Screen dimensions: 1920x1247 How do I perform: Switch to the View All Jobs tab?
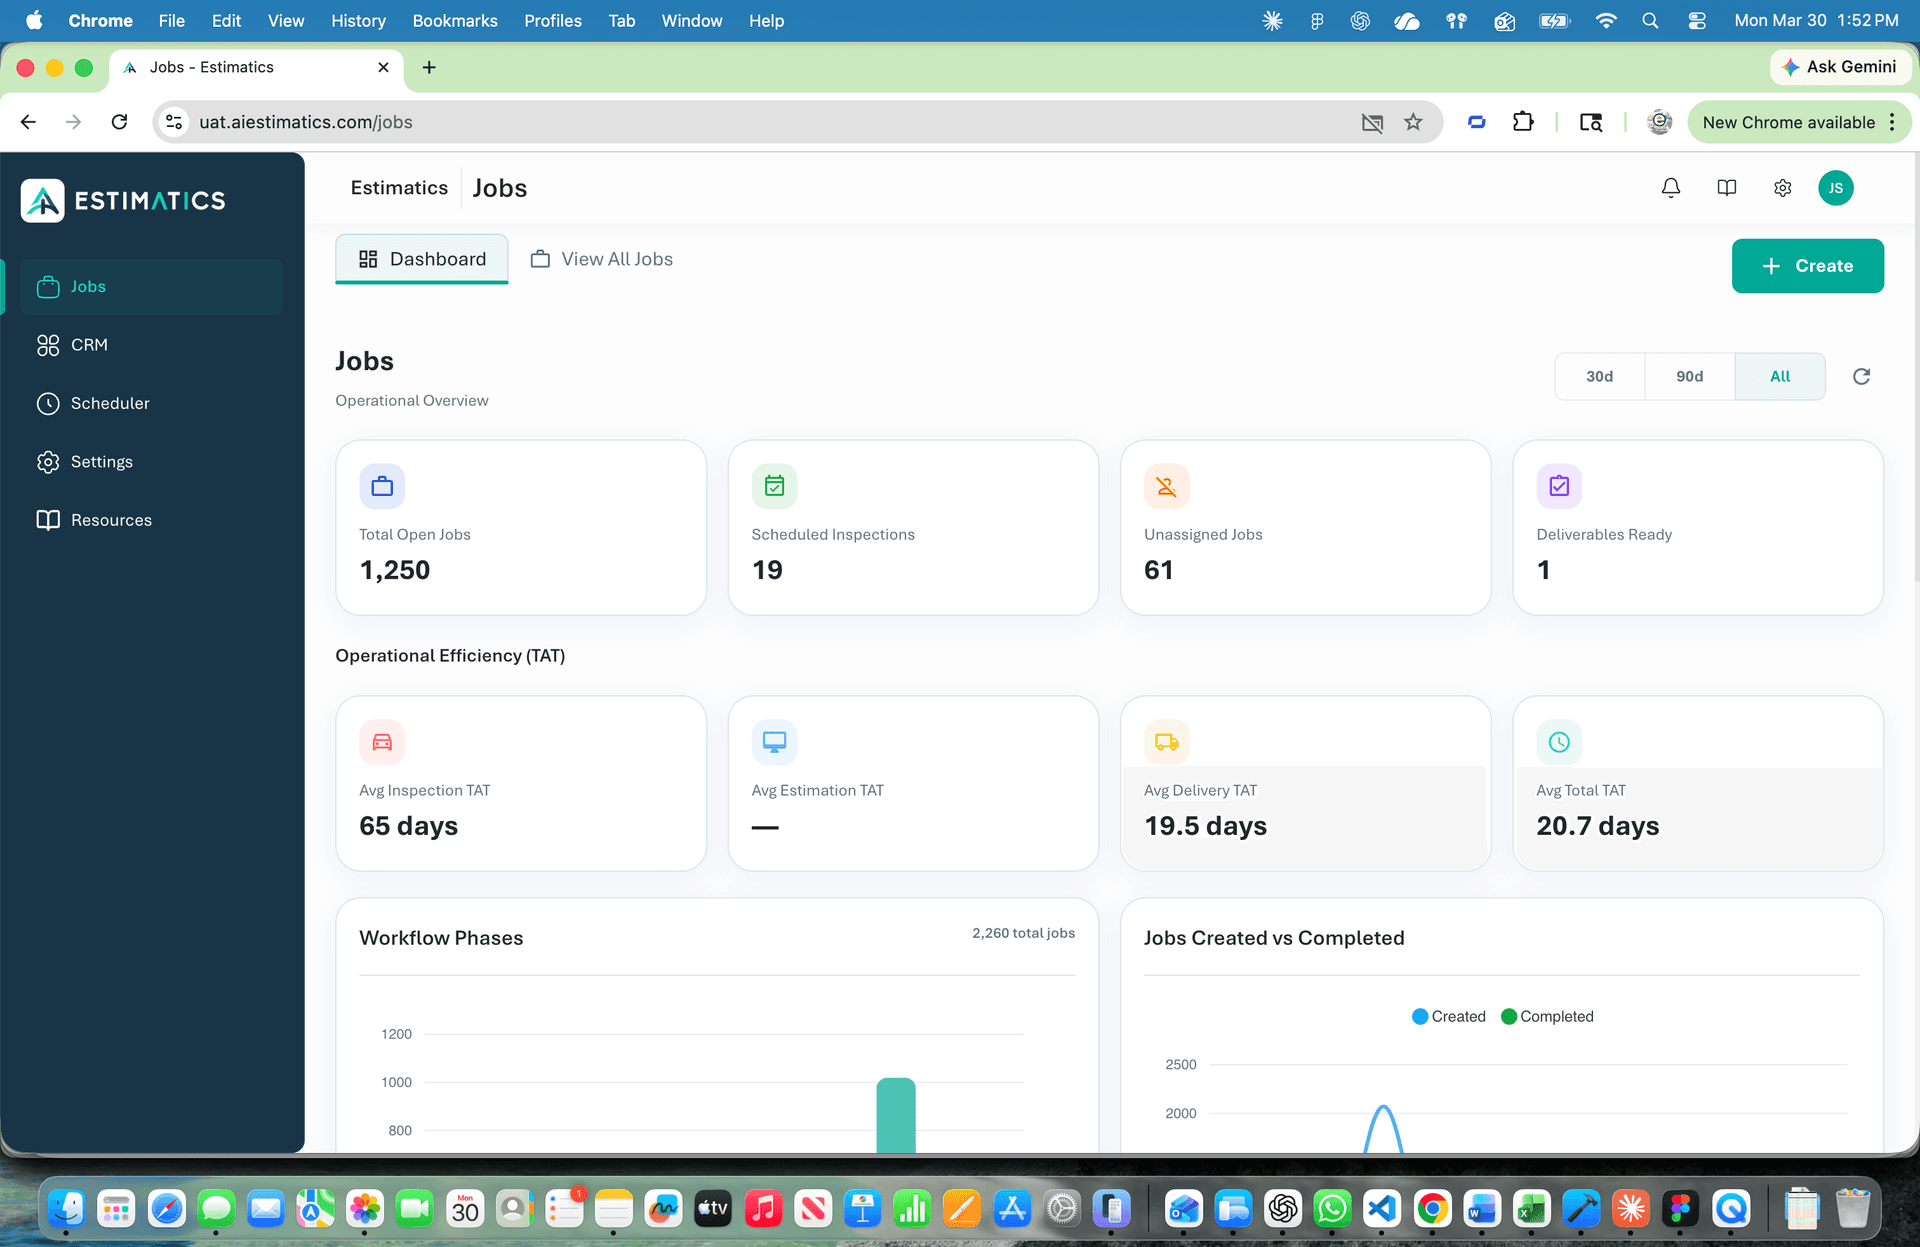tap(601, 259)
